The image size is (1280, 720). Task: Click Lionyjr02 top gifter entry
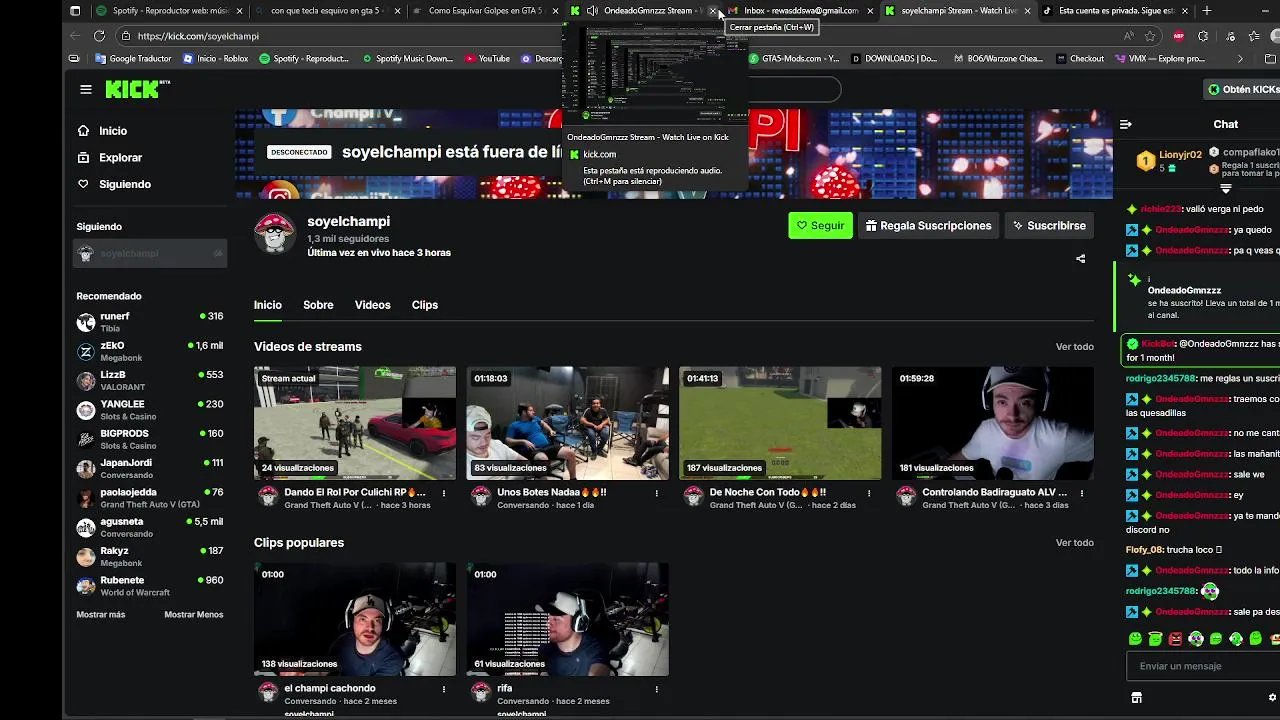tap(1170, 161)
